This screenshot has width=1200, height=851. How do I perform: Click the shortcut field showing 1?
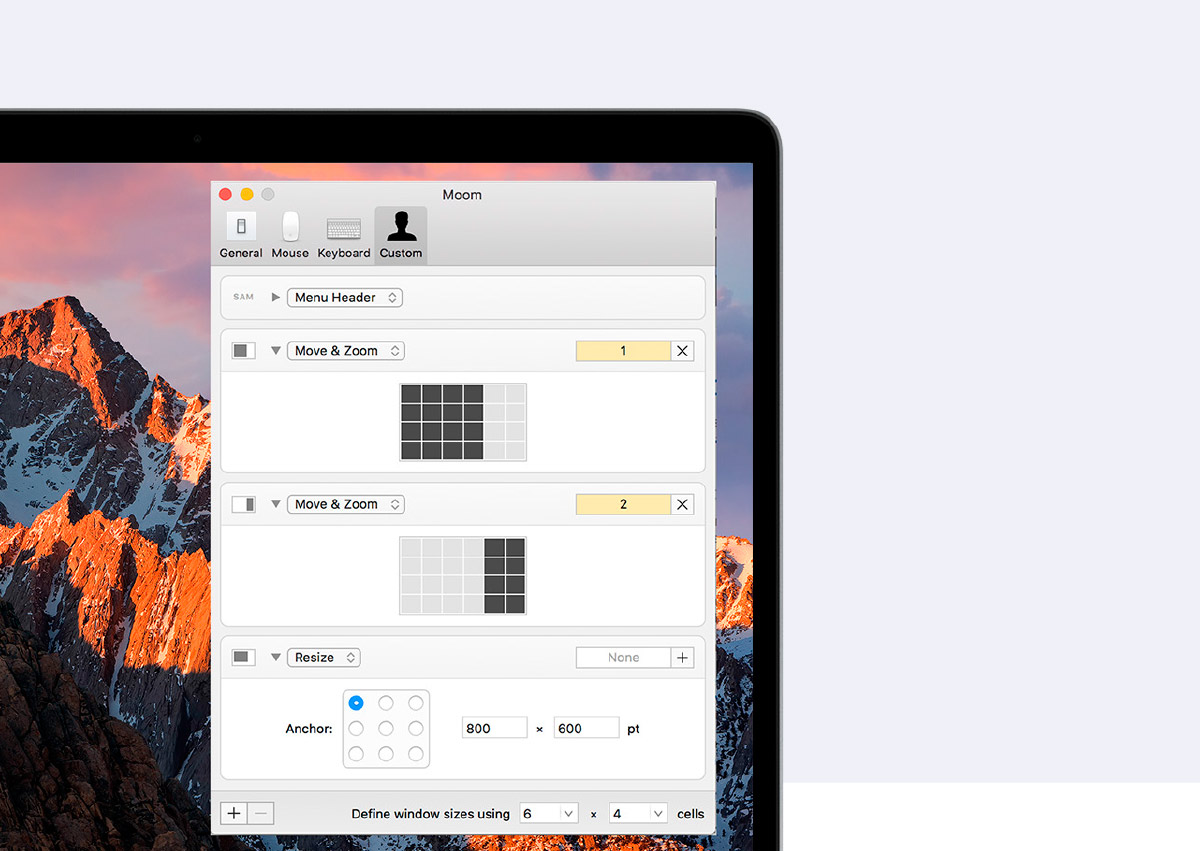pos(623,351)
